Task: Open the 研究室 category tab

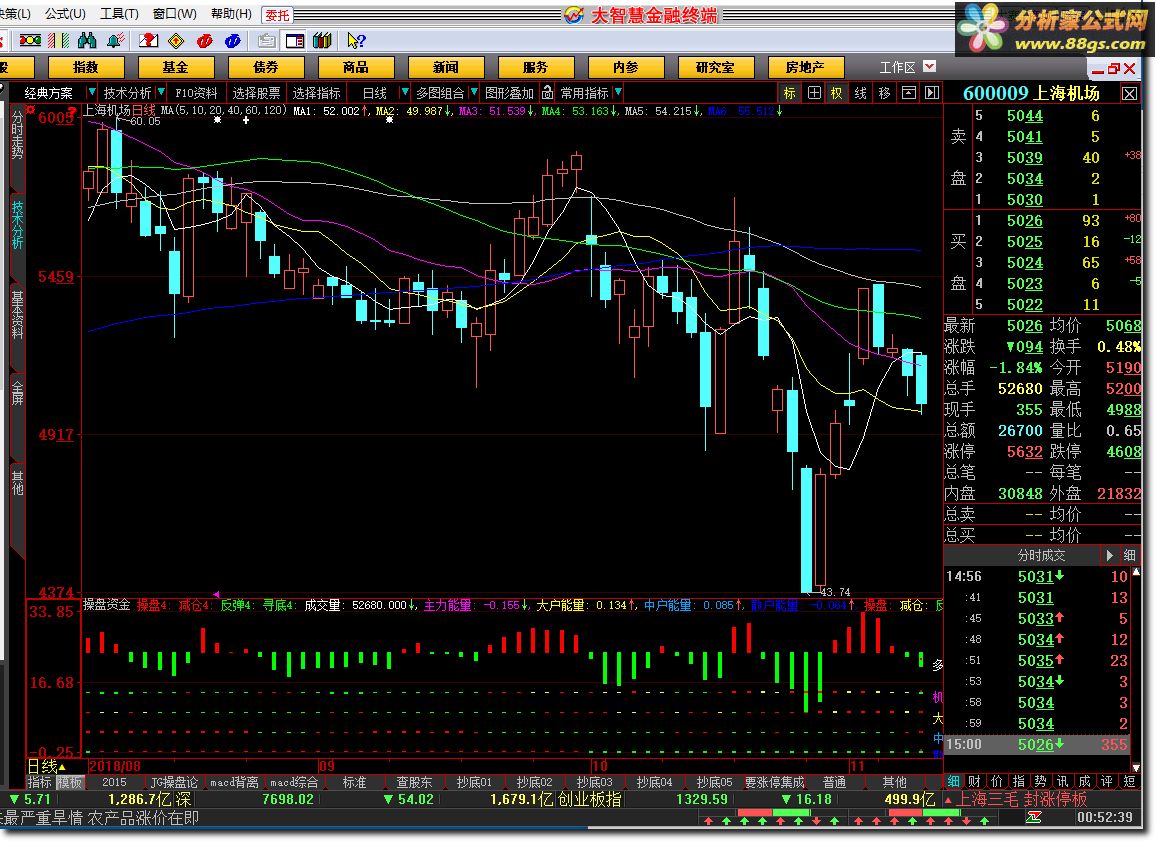Action: [716, 67]
